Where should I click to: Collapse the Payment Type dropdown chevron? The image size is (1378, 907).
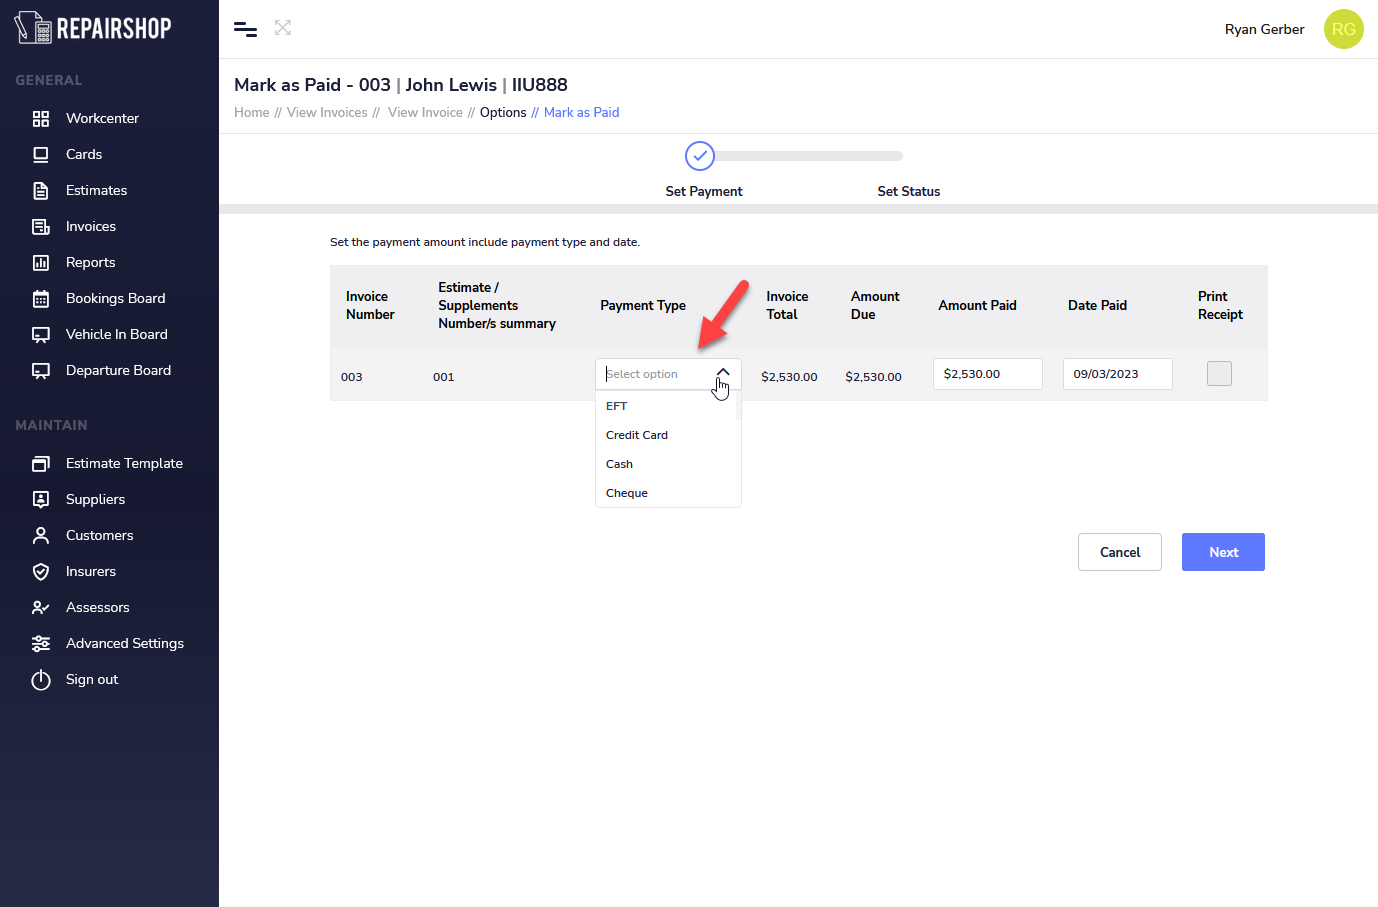[x=723, y=373]
